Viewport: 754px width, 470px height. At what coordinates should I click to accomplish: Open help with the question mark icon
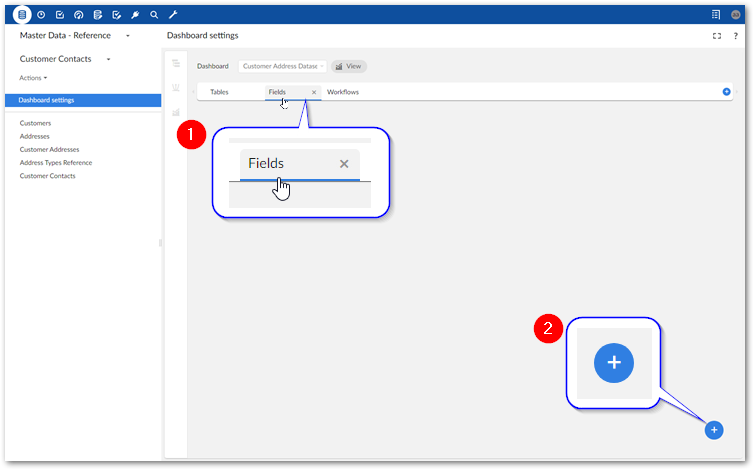736,36
